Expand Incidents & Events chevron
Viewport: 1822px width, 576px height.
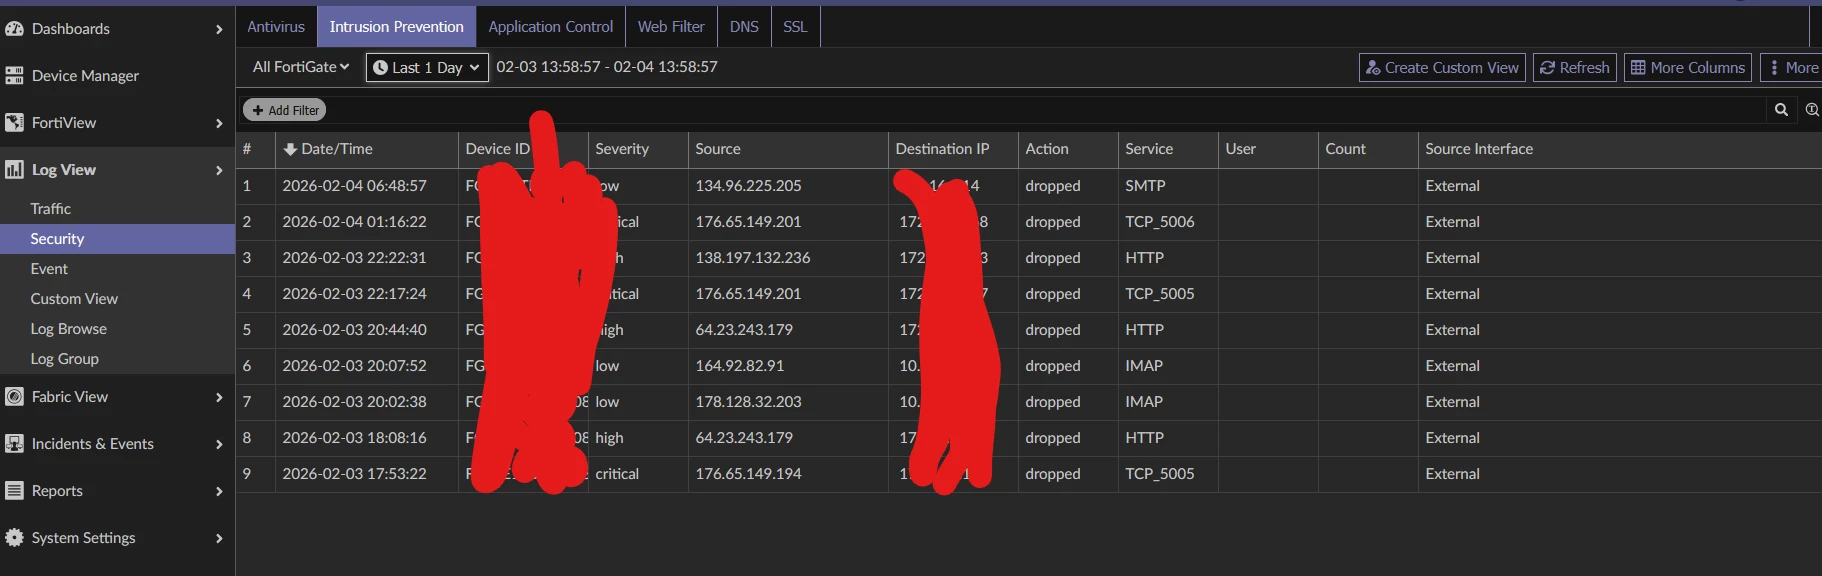pos(219,444)
